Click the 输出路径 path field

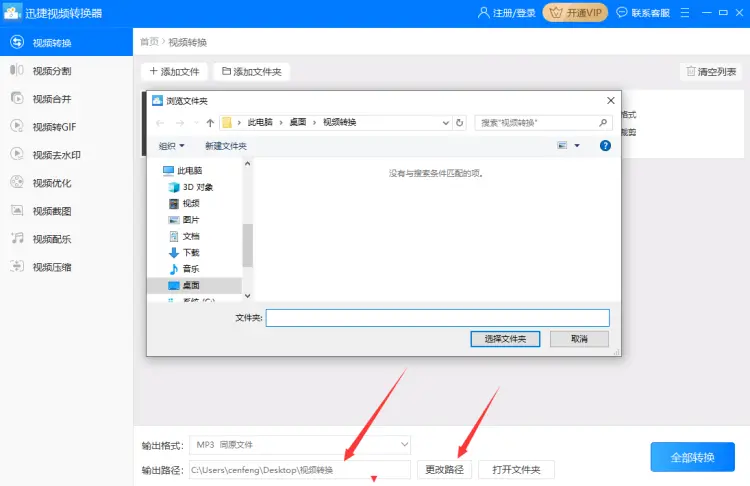[x=300, y=470]
